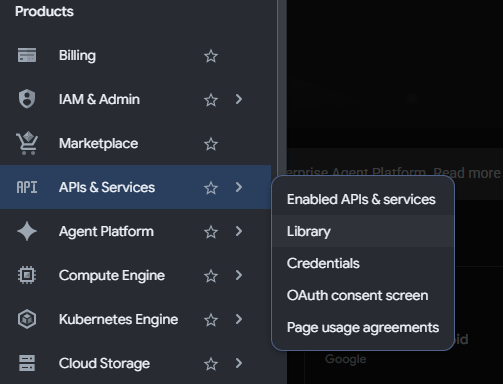This screenshot has height=384, width=503.
Task: Star the Kubernetes Engine entry
Action: coord(211,320)
